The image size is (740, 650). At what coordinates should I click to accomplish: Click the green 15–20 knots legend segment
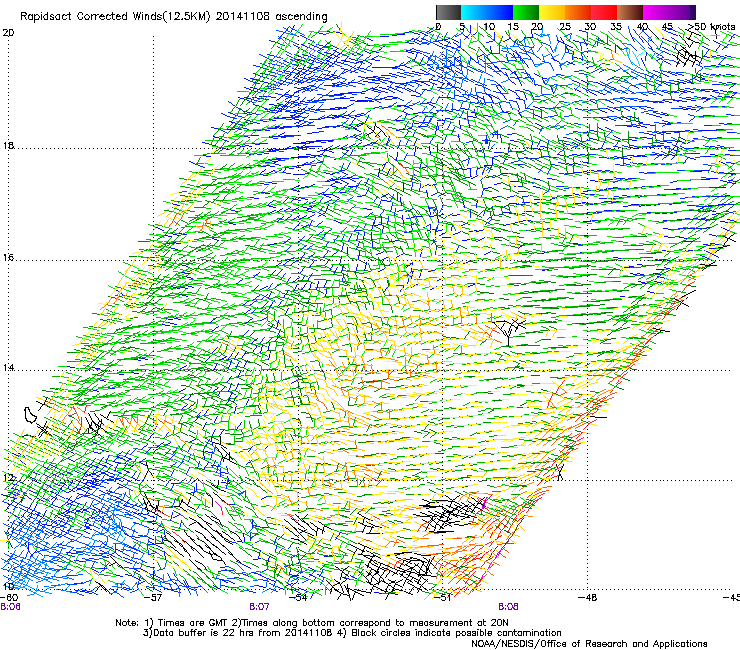(x=526, y=12)
